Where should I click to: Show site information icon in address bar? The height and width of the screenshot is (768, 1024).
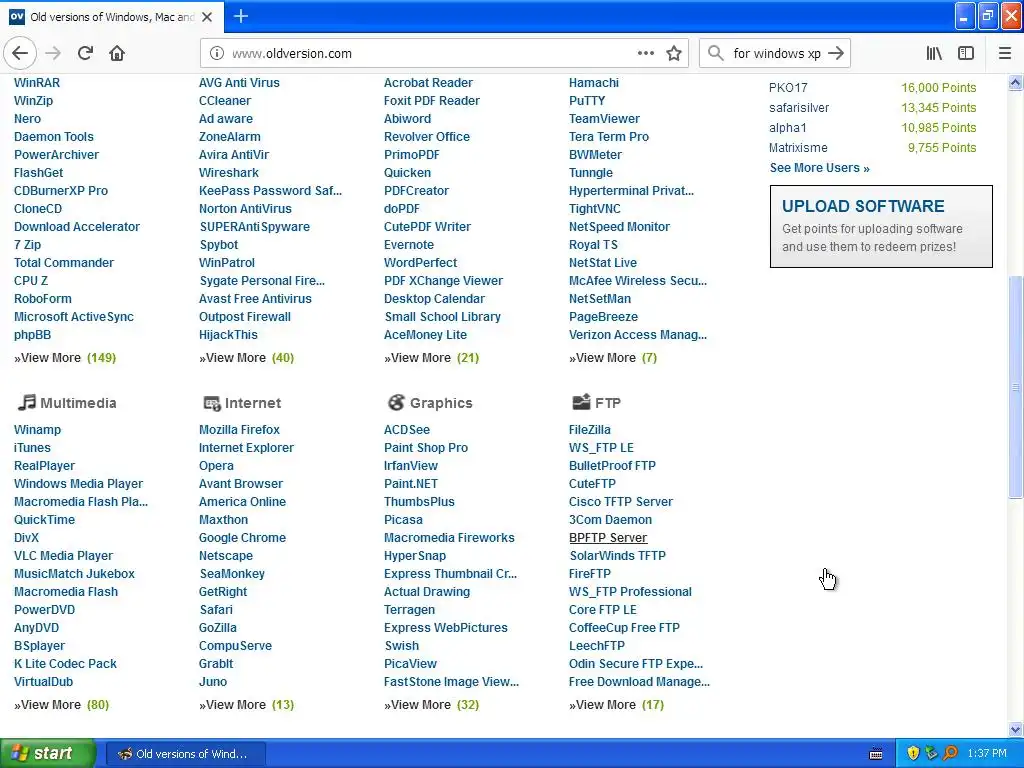pyautogui.click(x=216, y=54)
